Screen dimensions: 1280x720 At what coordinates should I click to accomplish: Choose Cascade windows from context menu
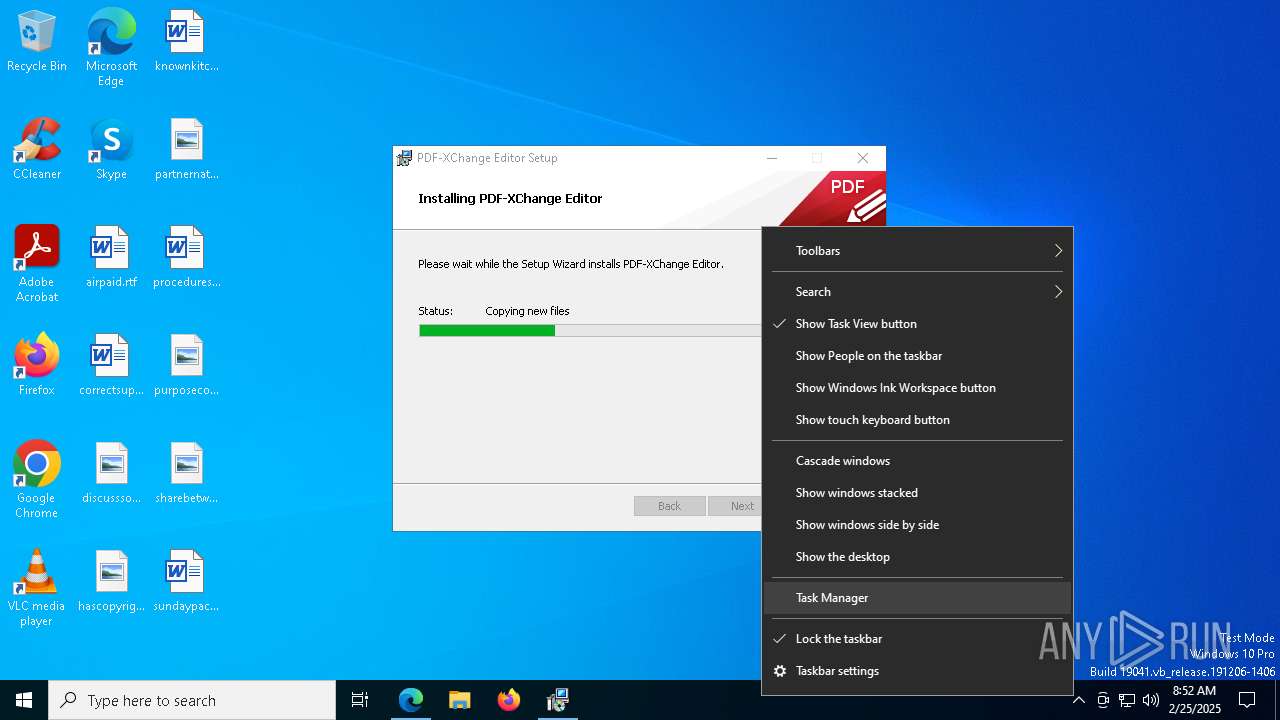[x=917, y=461]
